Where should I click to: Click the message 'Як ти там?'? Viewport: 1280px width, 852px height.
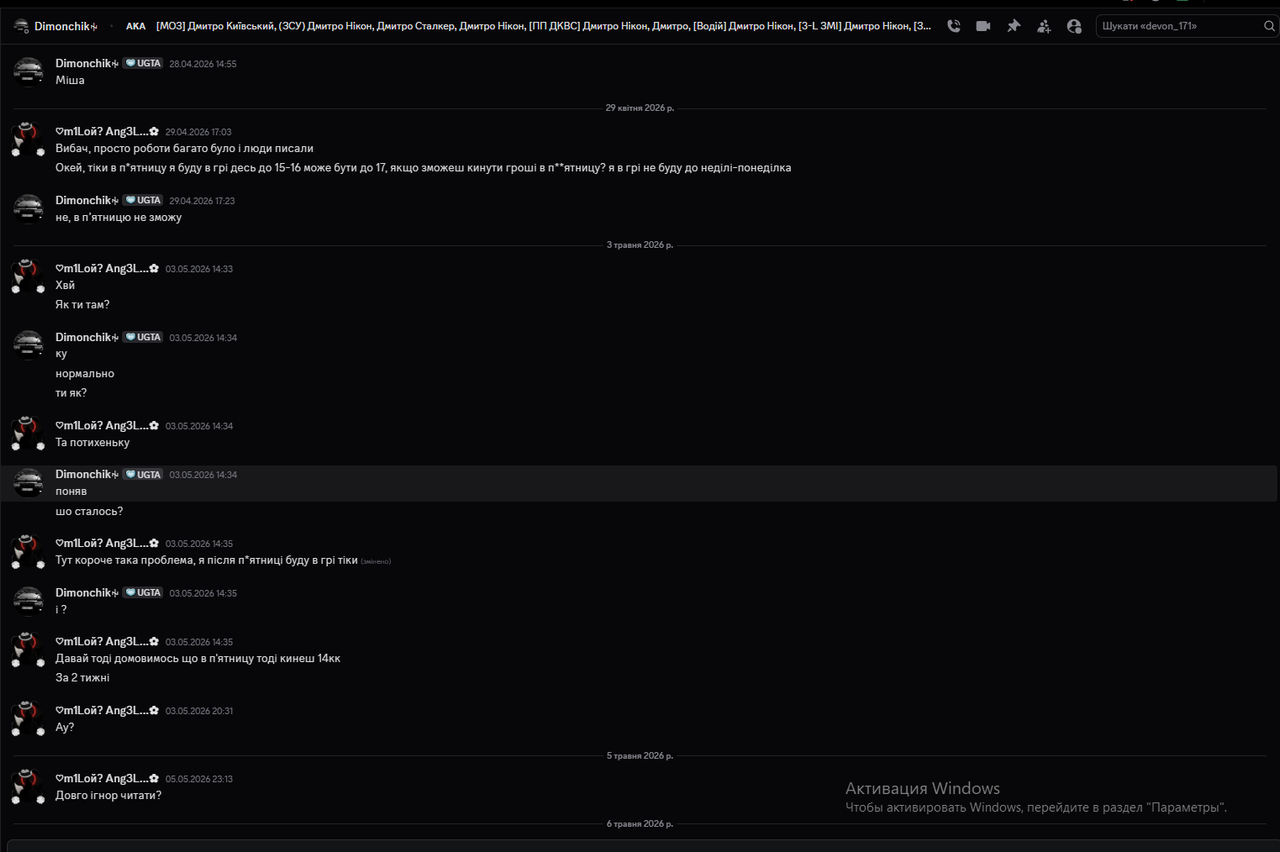click(83, 305)
